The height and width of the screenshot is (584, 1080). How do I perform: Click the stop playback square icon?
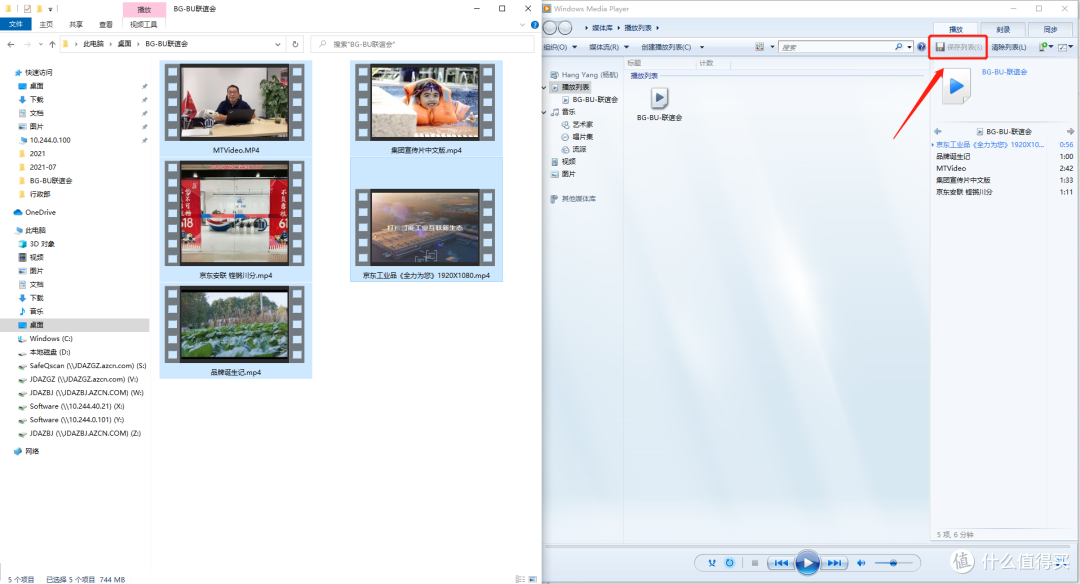[x=755, y=563]
